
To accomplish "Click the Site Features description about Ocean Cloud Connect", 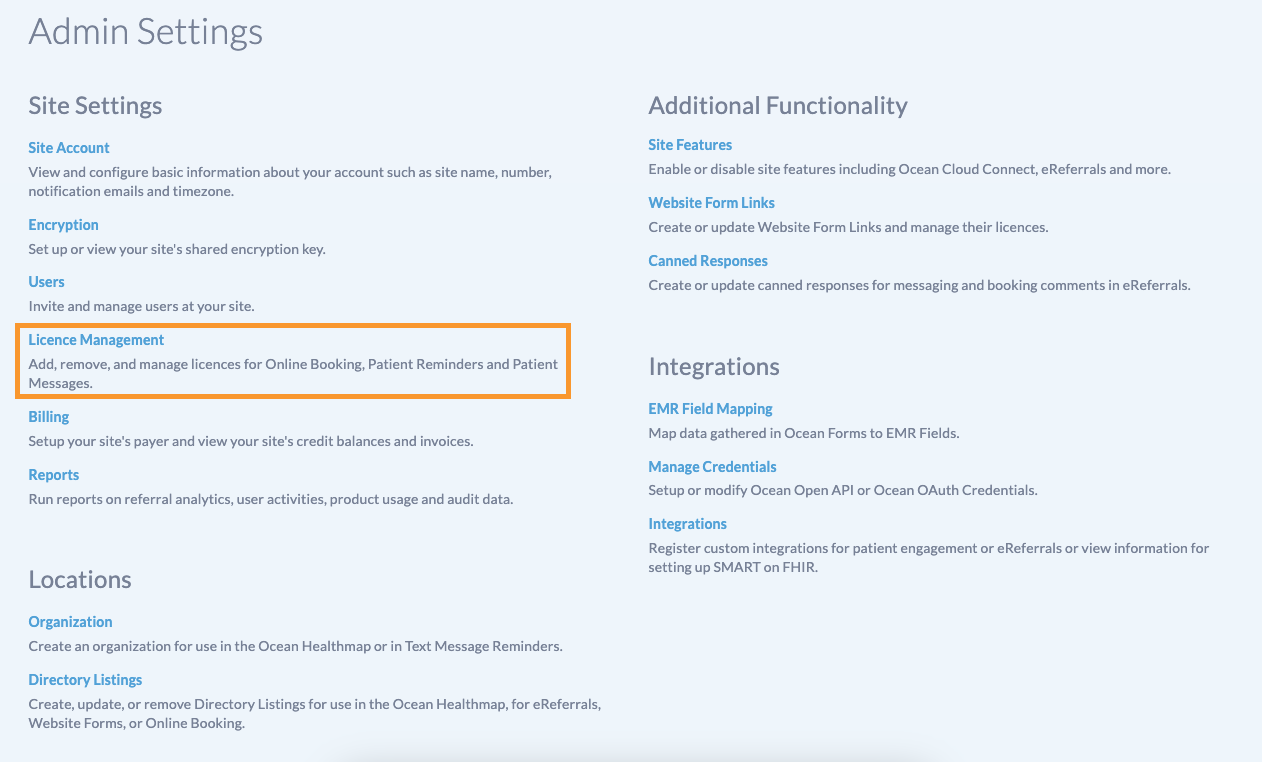I will 909,169.
